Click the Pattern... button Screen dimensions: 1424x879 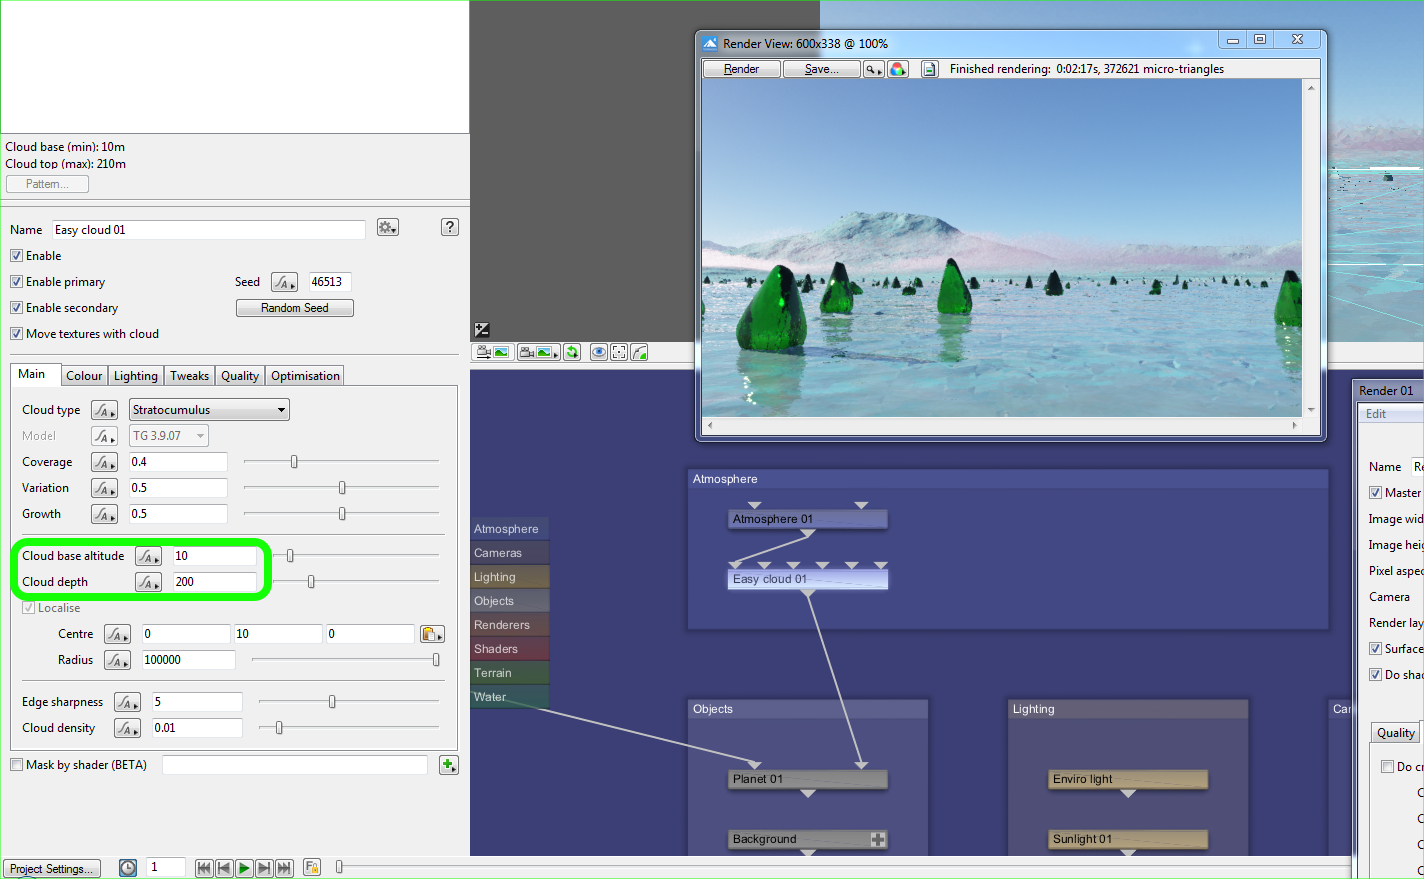48,184
